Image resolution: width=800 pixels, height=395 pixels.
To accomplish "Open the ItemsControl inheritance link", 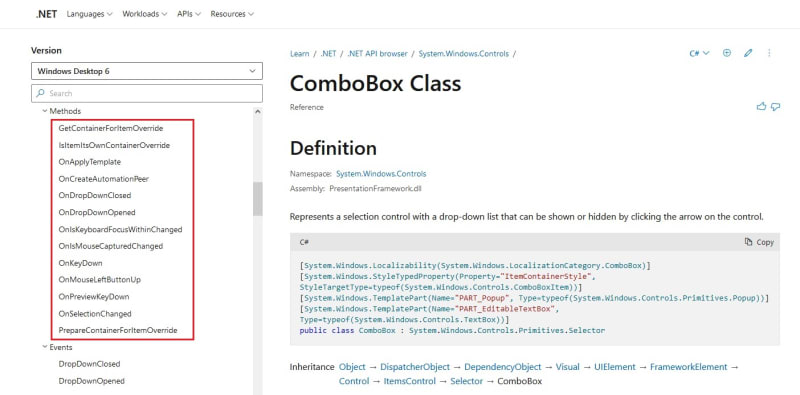I will pos(410,381).
